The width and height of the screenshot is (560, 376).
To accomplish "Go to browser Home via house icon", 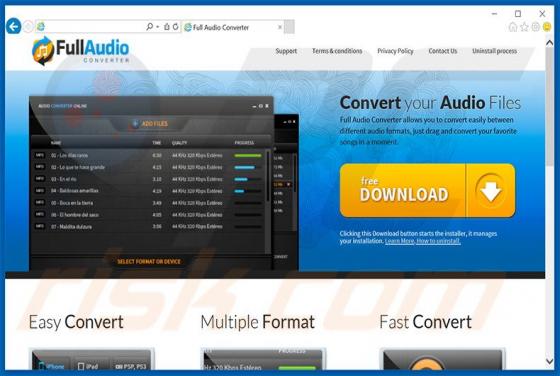I will (513, 27).
